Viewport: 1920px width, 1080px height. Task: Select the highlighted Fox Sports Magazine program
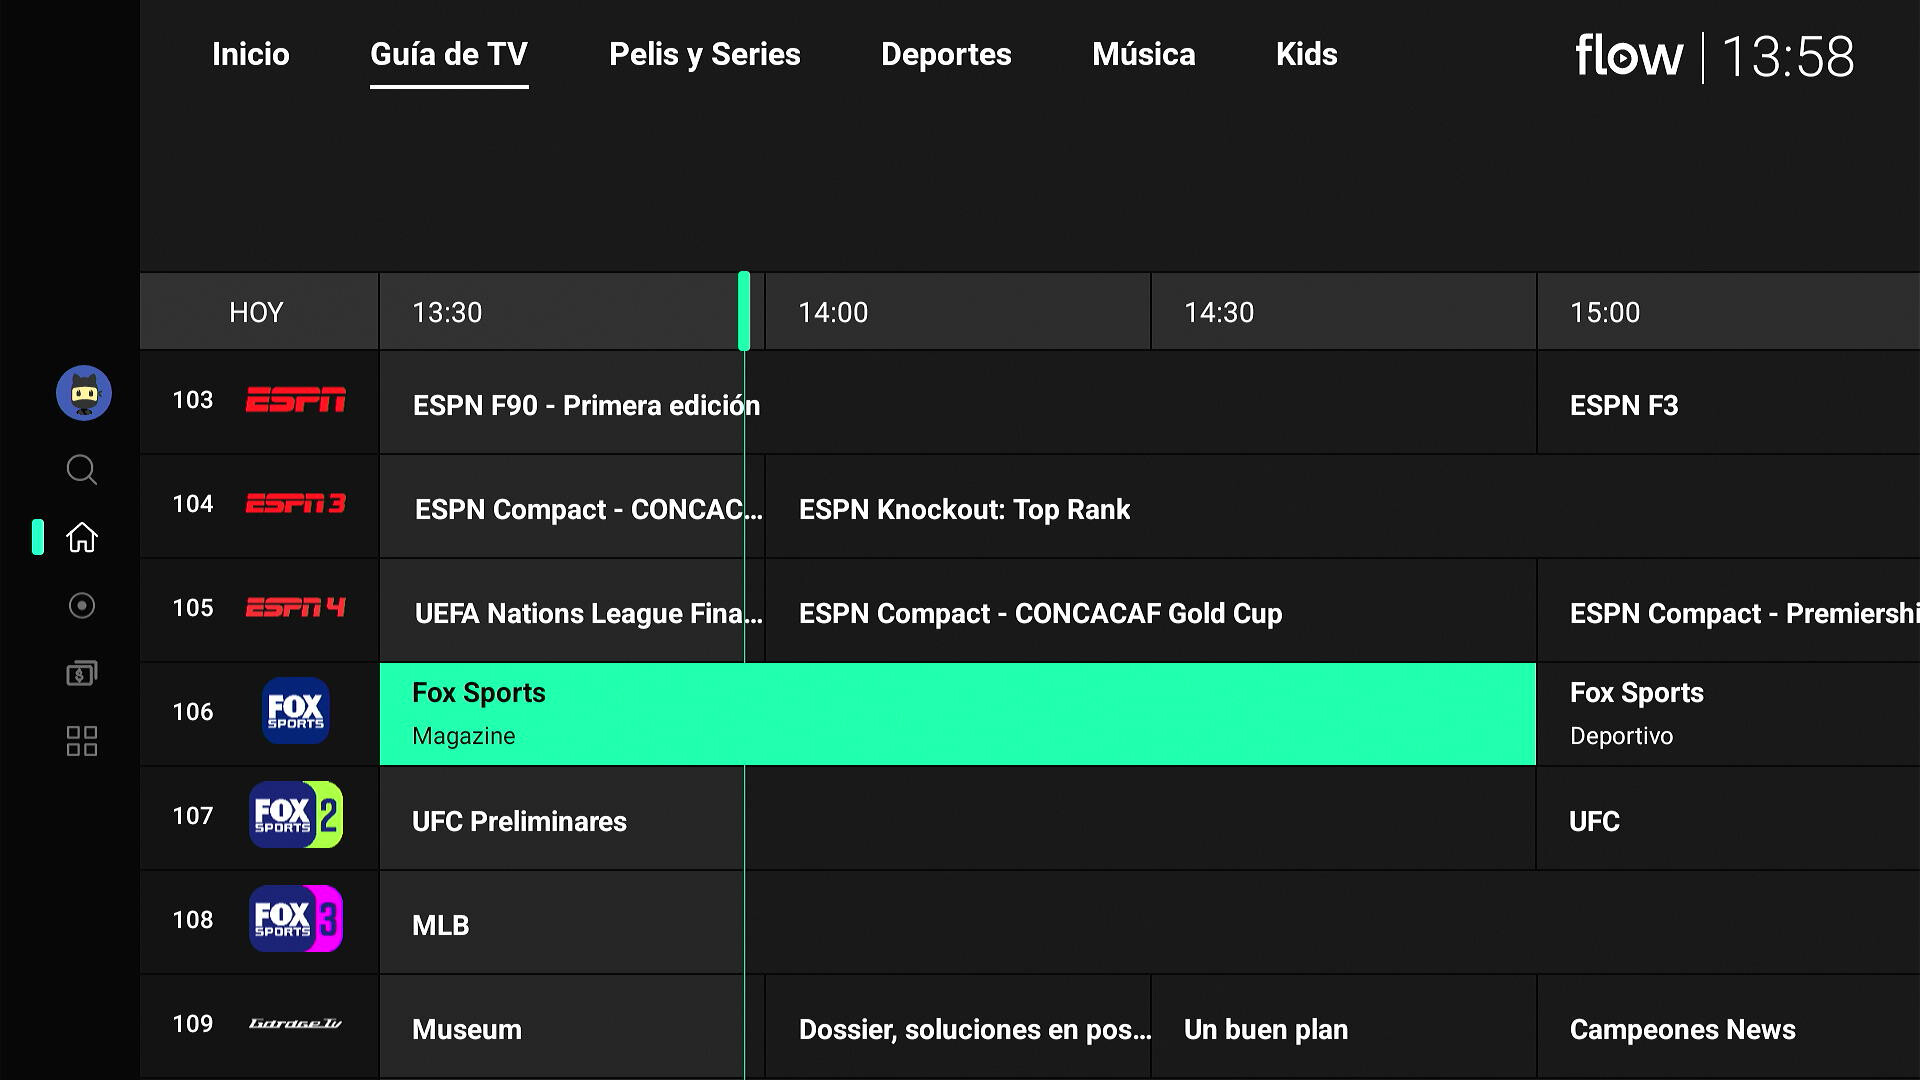click(957, 714)
